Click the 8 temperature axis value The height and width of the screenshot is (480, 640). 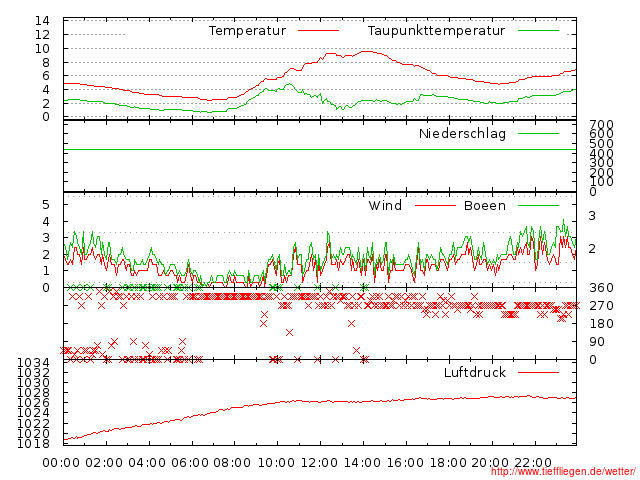46,62
